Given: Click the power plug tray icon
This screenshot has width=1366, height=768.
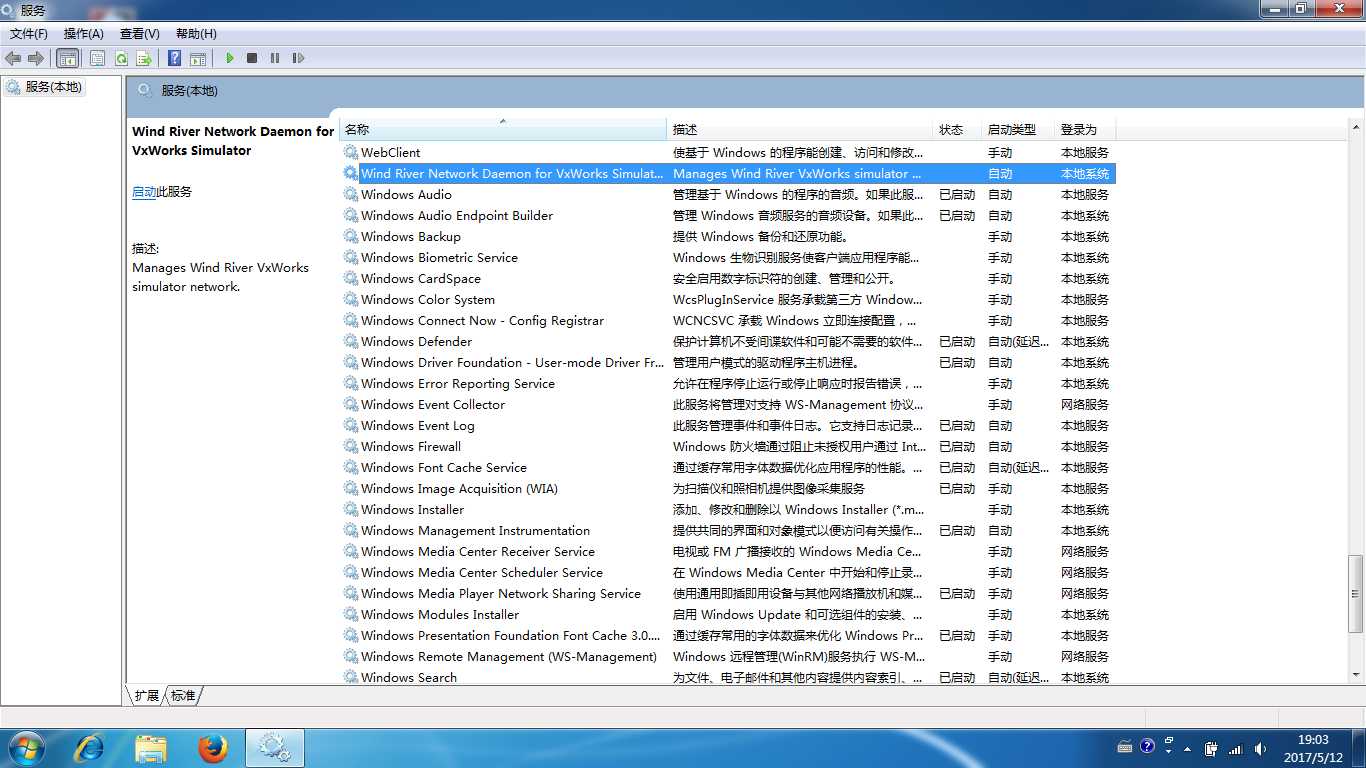Looking at the screenshot, I should (x=1211, y=748).
